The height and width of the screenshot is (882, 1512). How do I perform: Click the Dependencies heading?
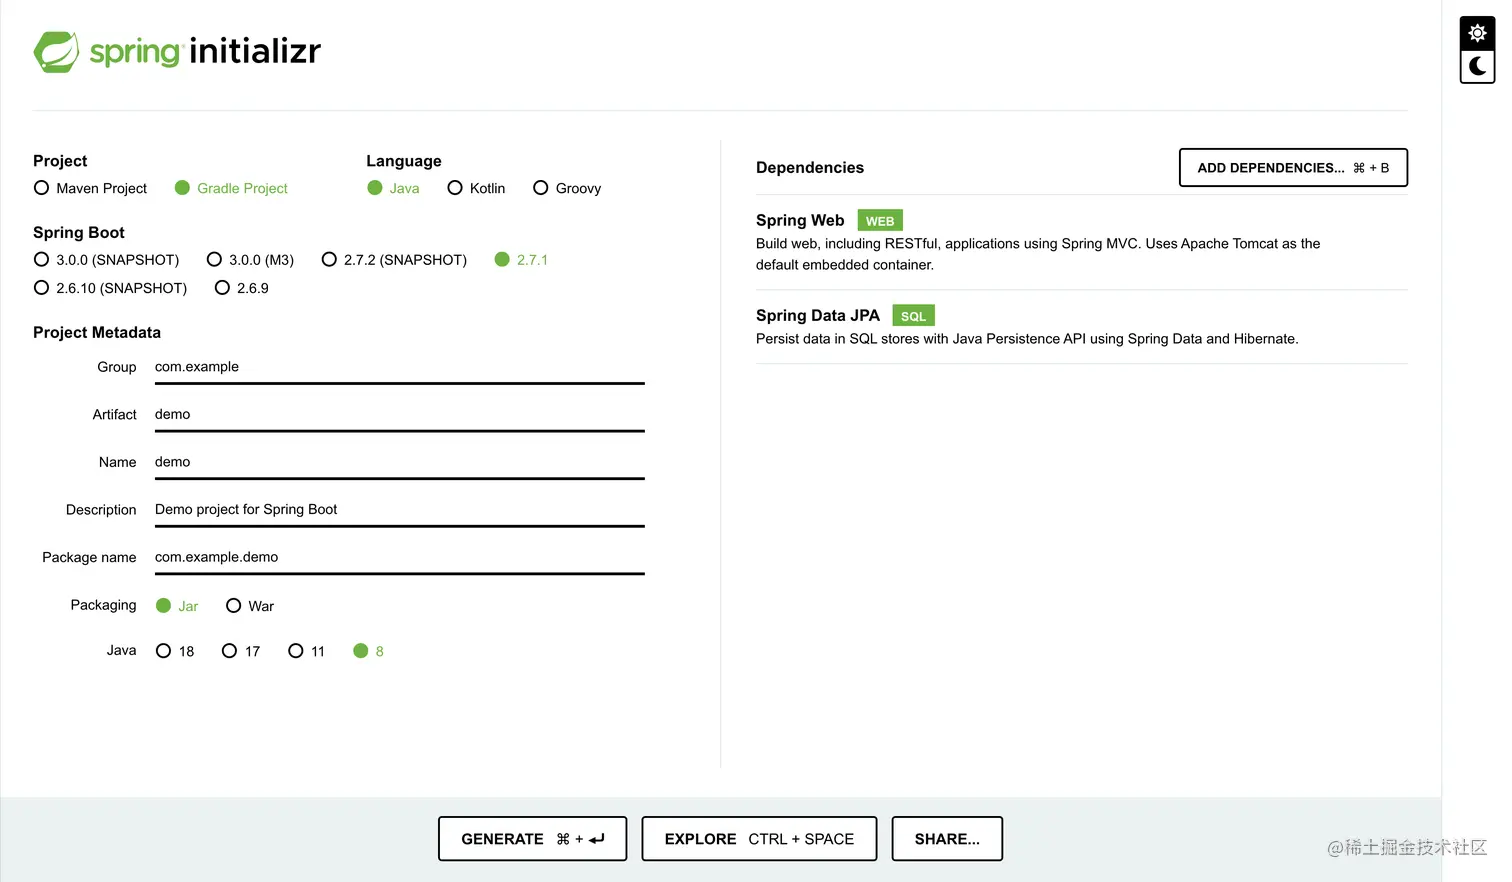(x=810, y=168)
